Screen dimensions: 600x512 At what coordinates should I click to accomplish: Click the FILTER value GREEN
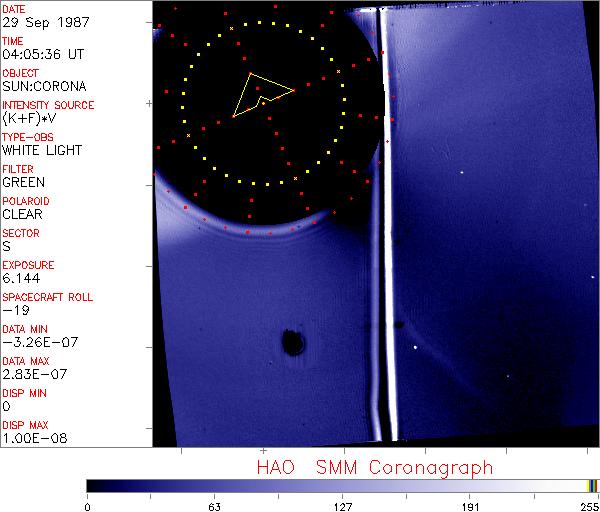tap(23, 182)
